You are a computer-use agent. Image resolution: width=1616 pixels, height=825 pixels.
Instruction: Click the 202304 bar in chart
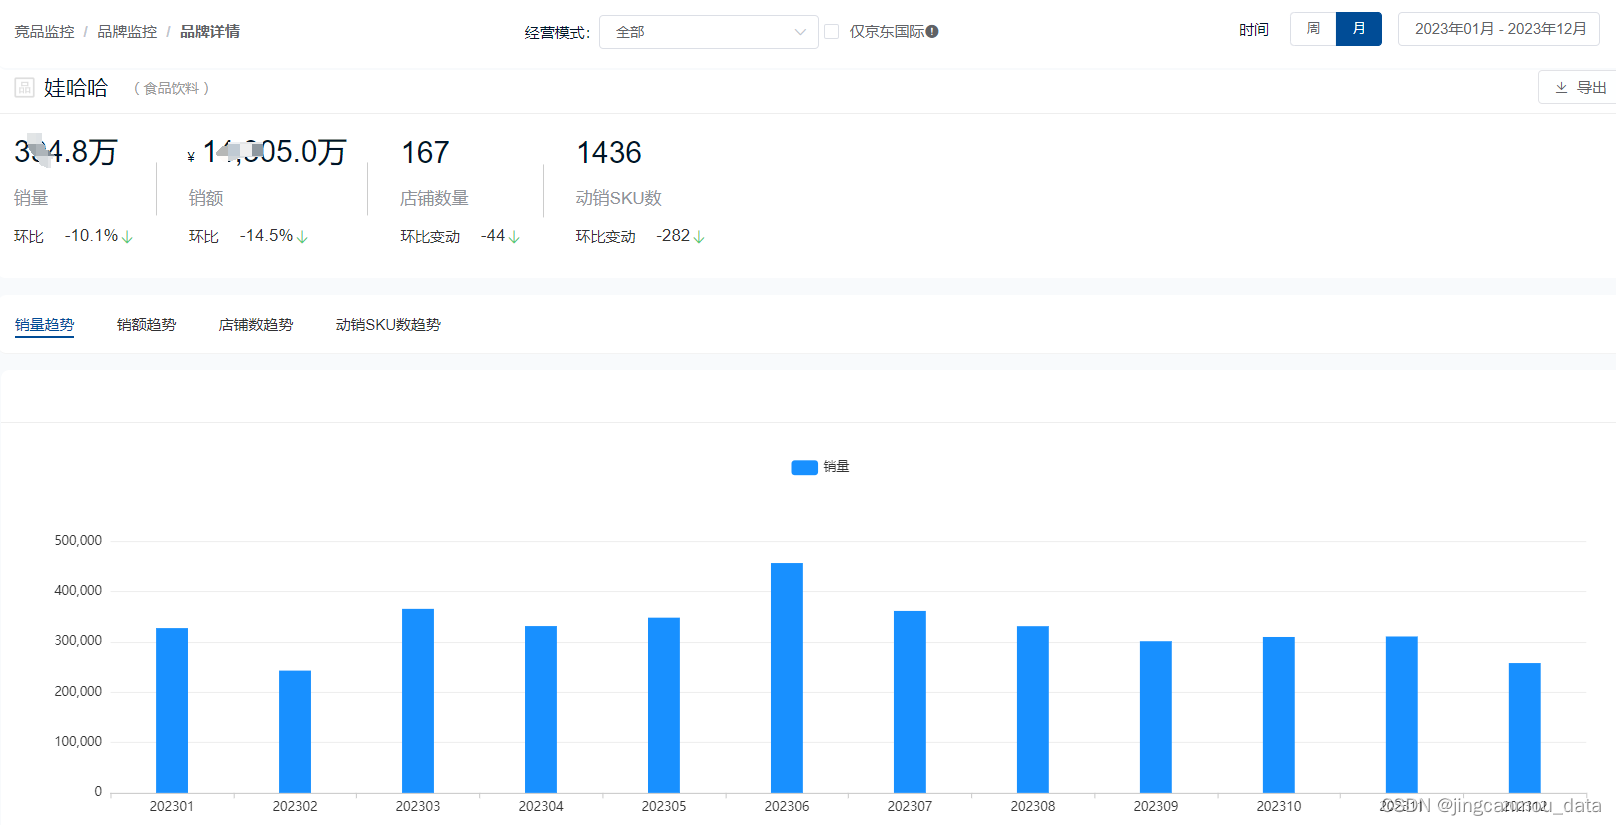[541, 710]
